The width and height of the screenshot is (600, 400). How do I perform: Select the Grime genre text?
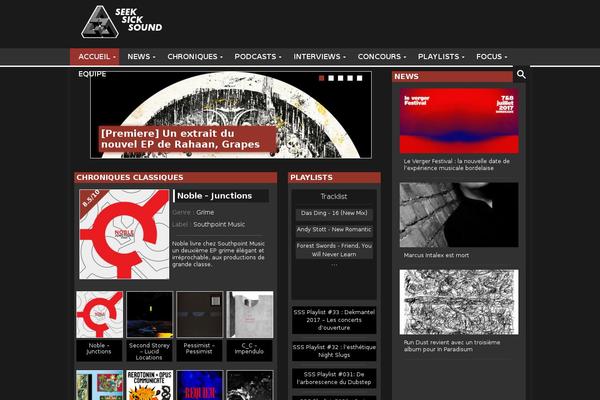pyautogui.click(x=205, y=212)
